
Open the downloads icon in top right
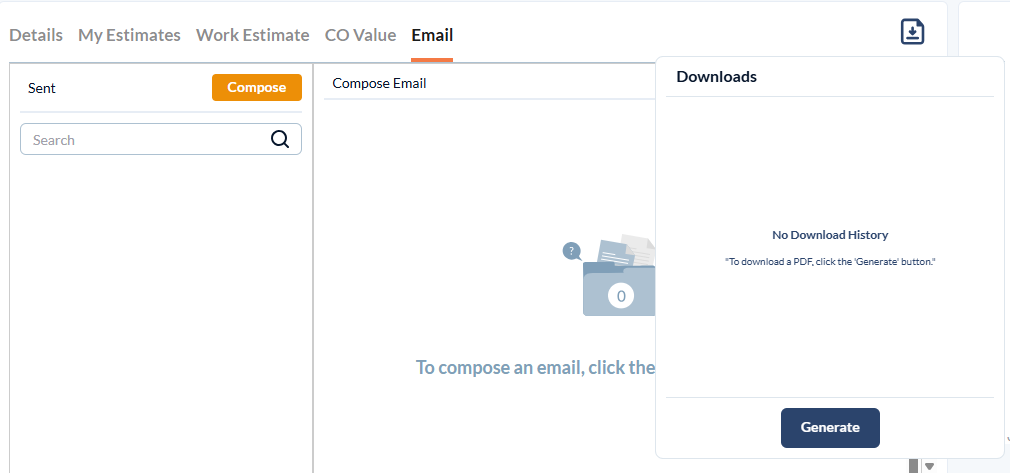click(912, 32)
